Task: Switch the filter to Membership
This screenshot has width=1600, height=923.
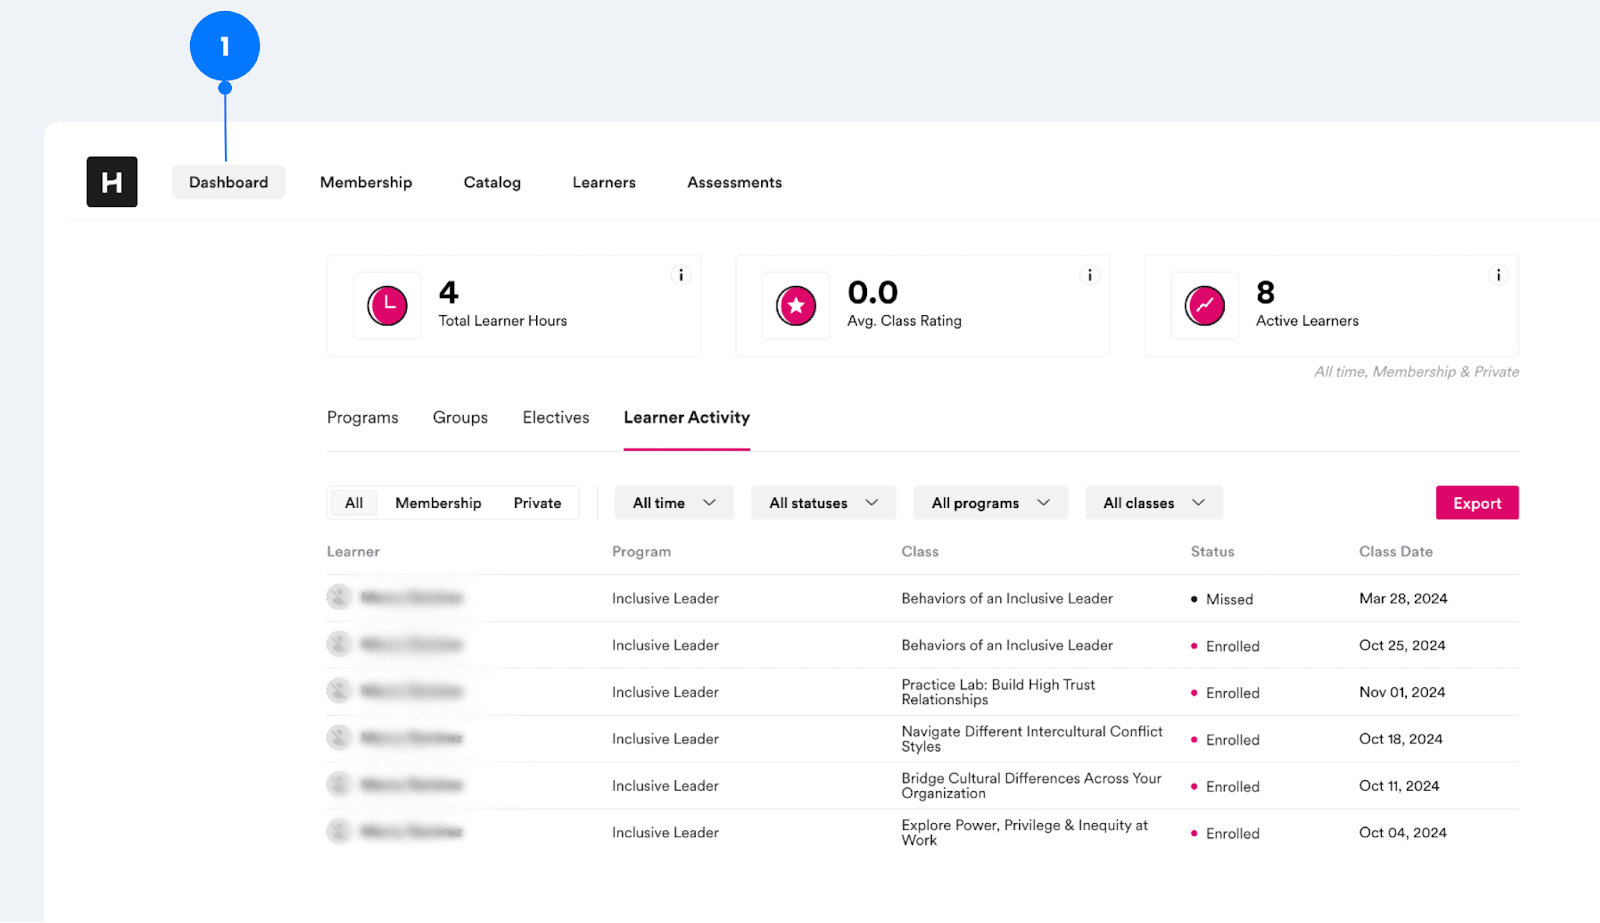Action: [x=438, y=502]
